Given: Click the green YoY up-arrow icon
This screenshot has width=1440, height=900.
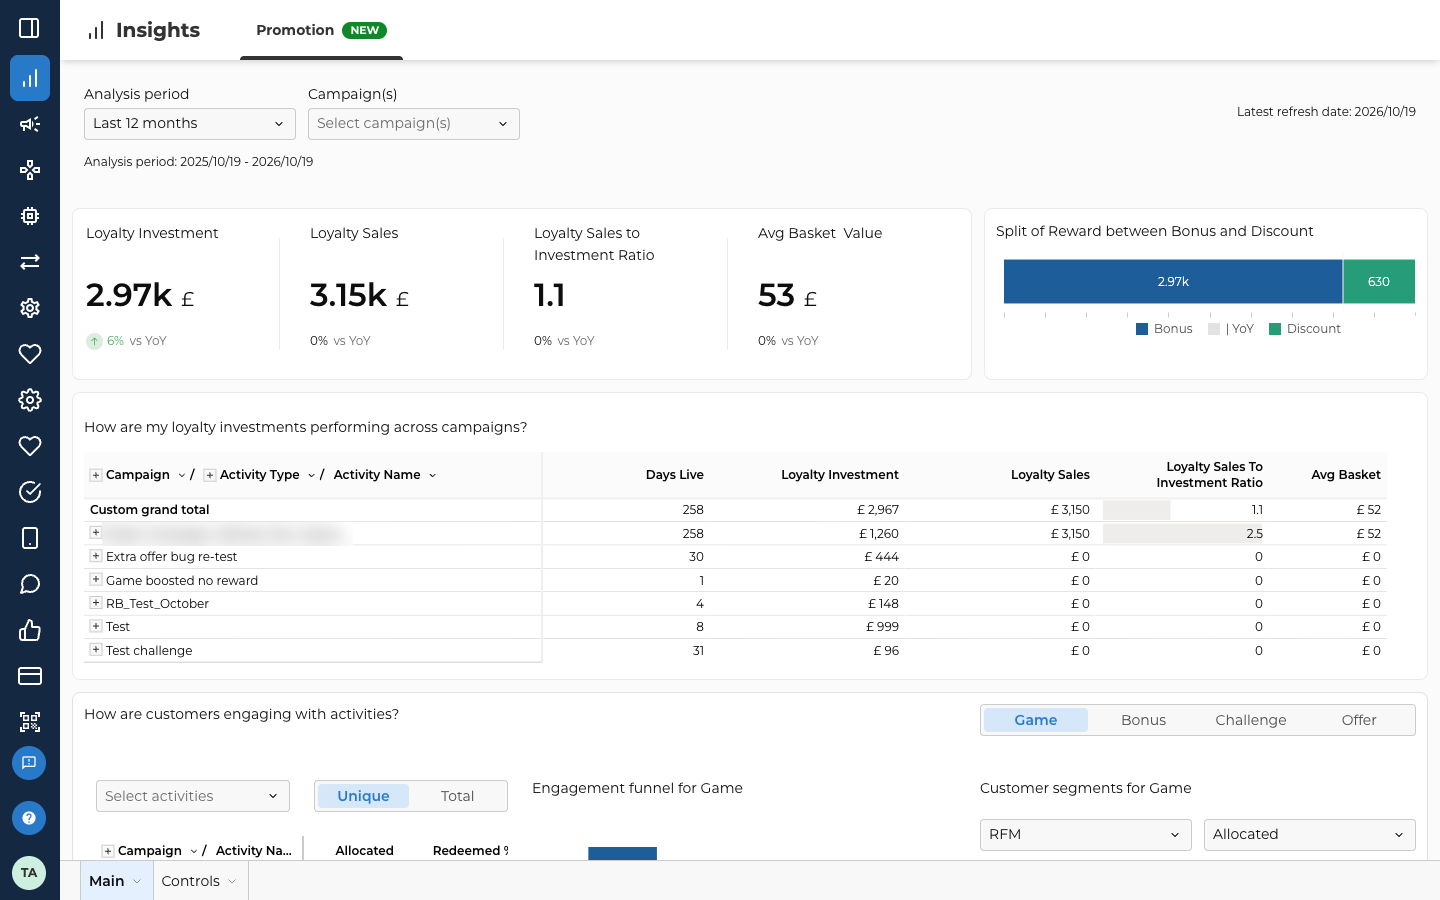Looking at the screenshot, I should pyautogui.click(x=94, y=341).
